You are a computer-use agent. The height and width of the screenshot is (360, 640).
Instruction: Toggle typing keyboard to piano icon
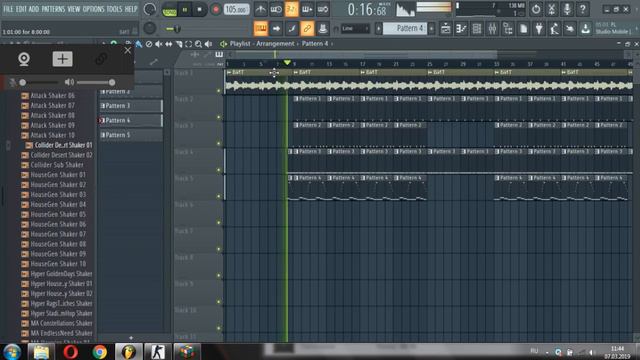point(260,29)
